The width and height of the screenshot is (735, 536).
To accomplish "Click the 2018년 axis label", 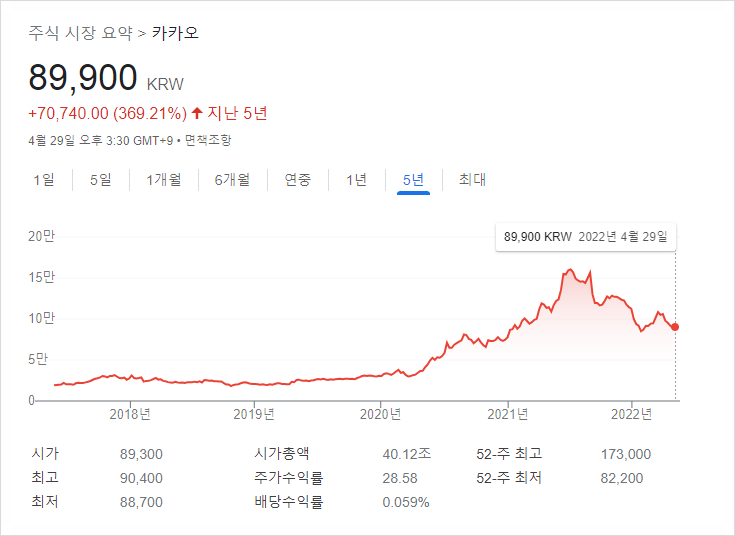I will coord(130,414).
